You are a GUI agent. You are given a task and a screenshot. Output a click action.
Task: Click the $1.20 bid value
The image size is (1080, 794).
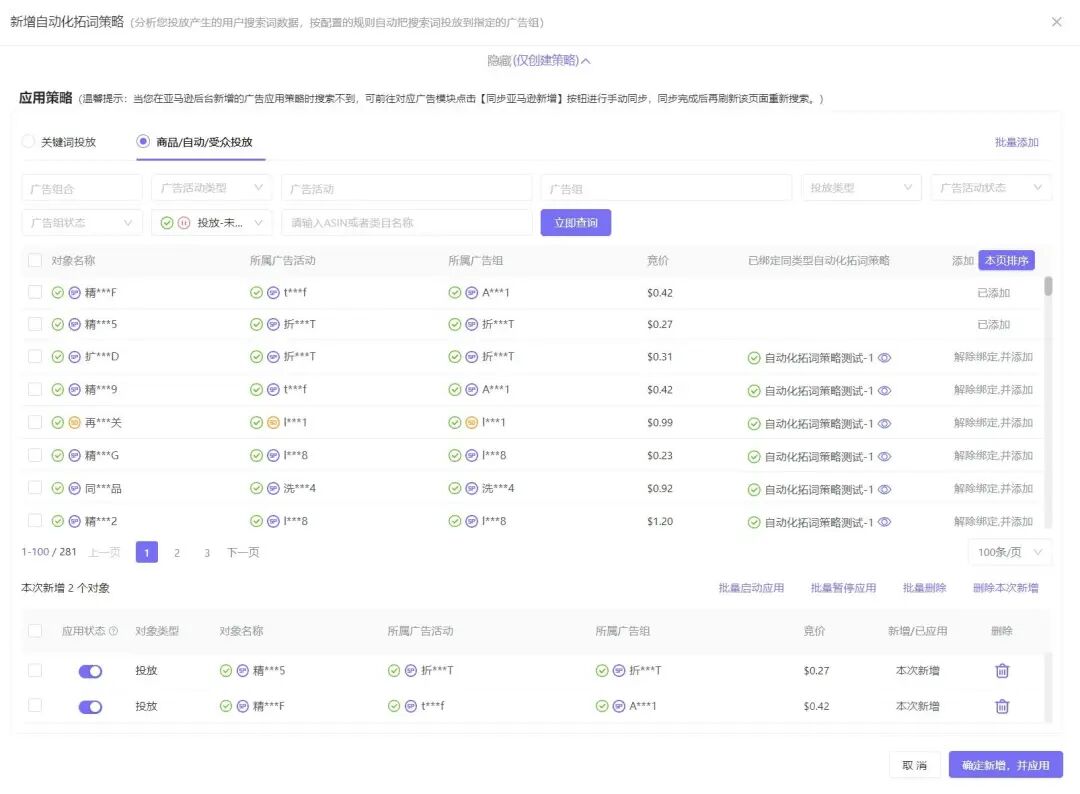point(660,521)
